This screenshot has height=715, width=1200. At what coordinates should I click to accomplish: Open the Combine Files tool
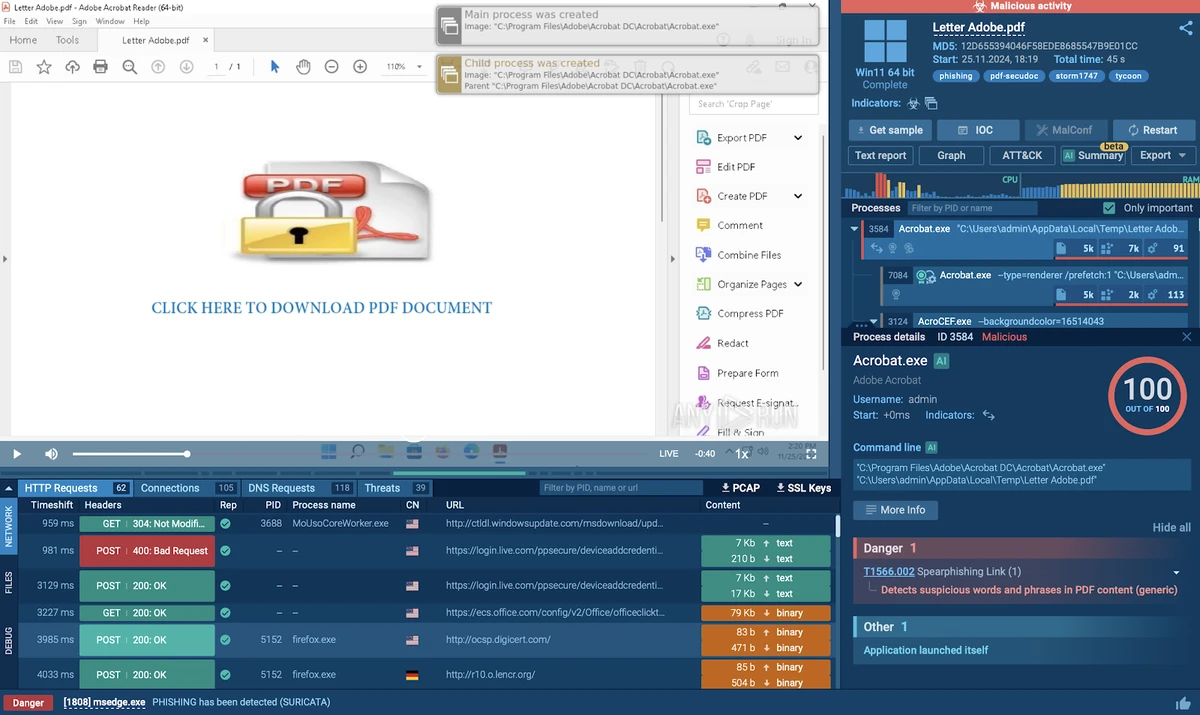tap(749, 255)
